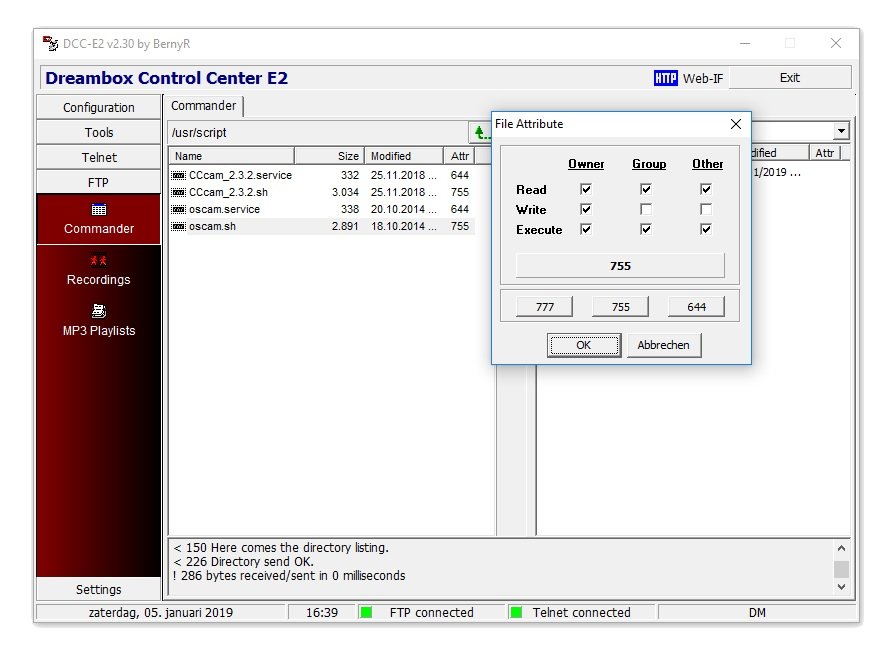Click log scrollbar up arrow
882x653 pixels.
click(842, 548)
